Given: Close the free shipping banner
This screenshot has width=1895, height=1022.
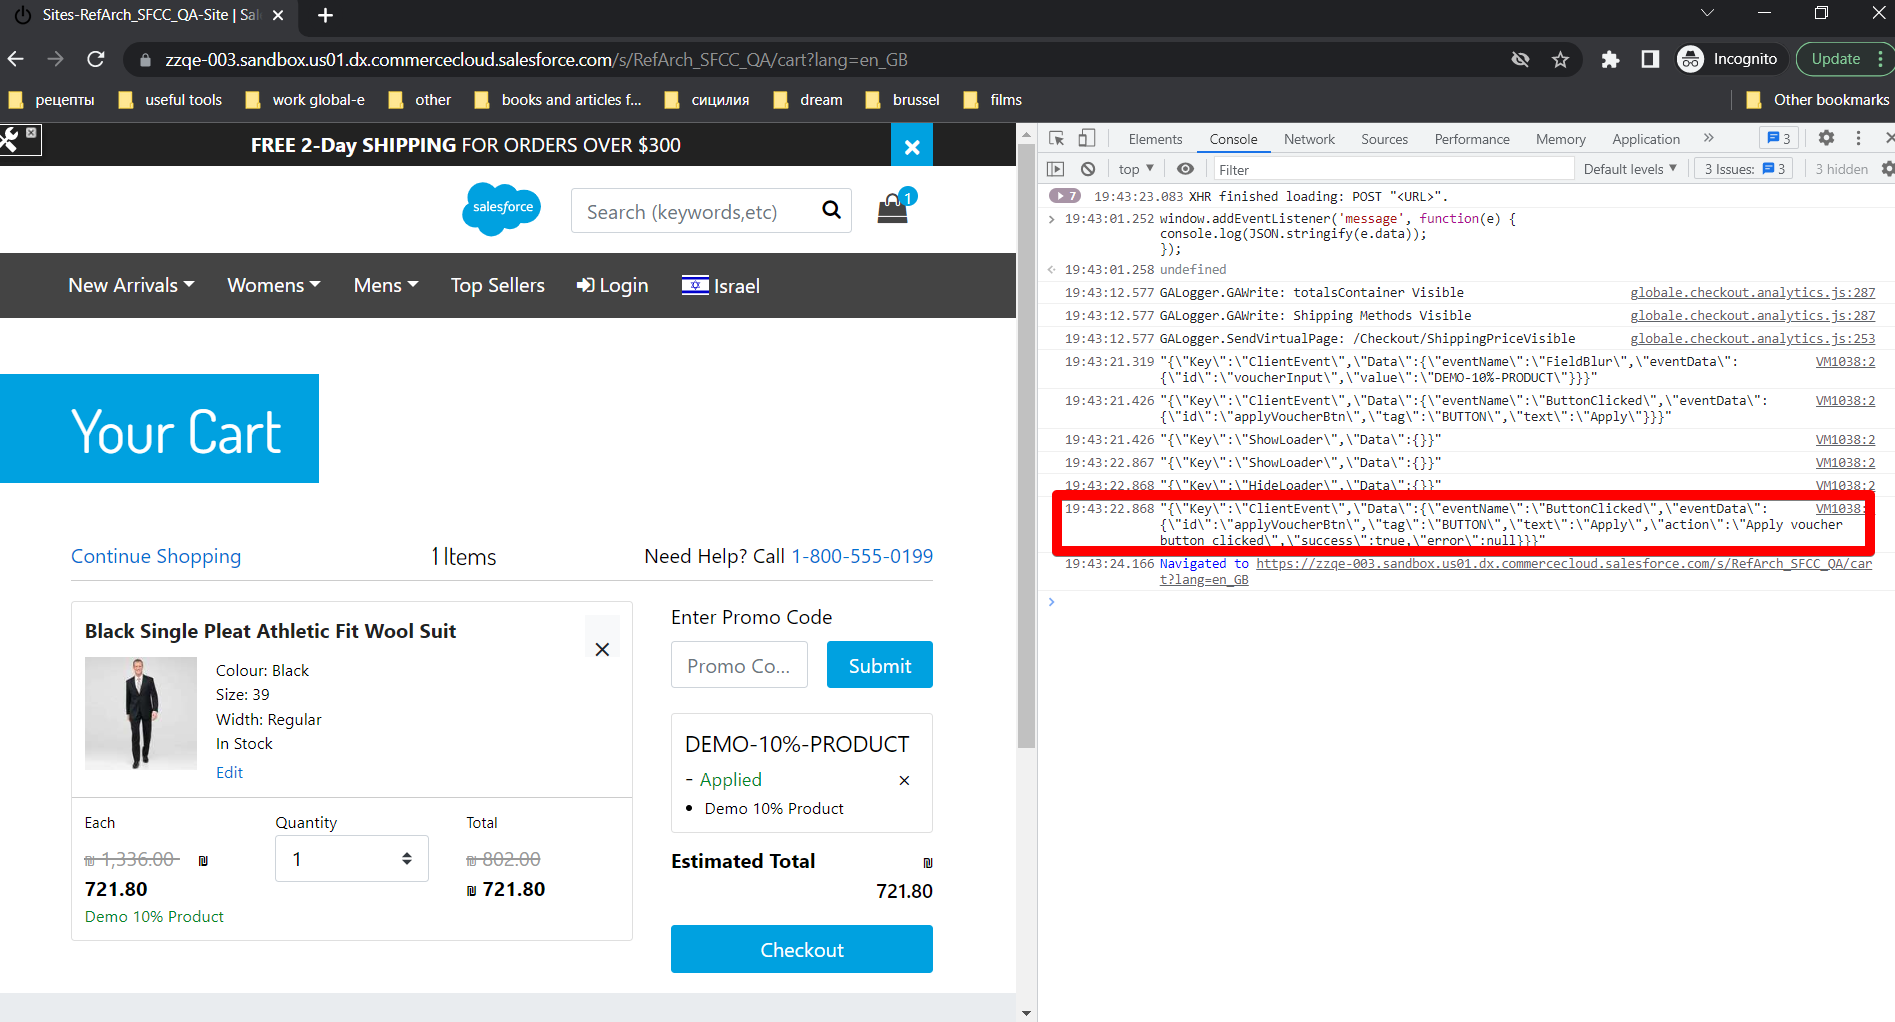Looking at the screenshot, I should [x=912, y=146].
